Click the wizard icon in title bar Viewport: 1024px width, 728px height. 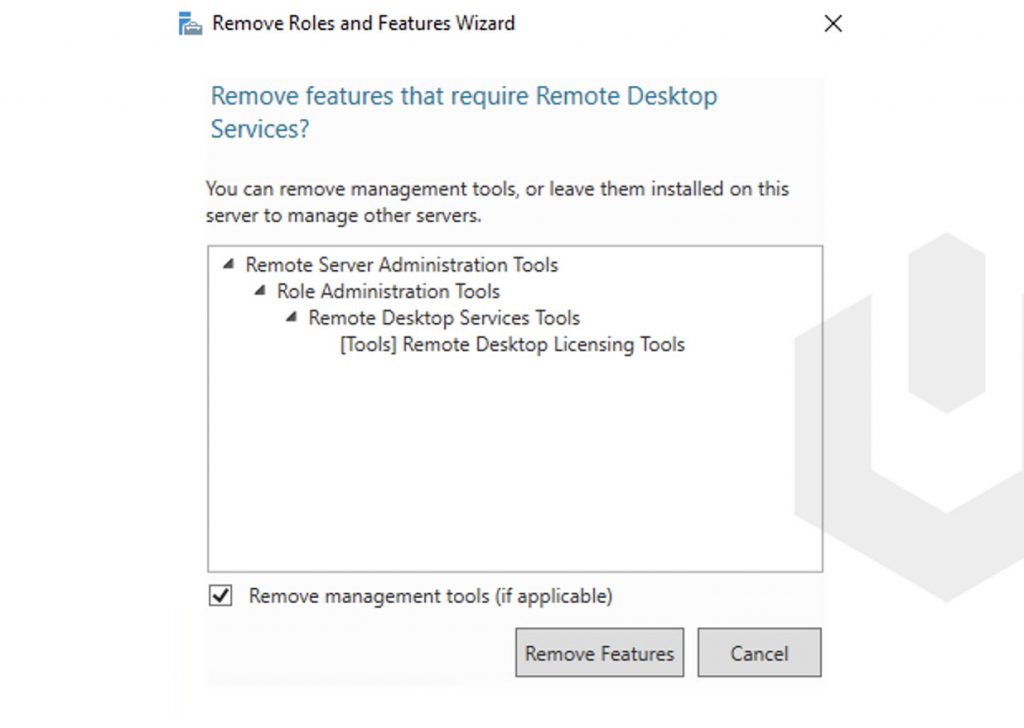point(190,24)
